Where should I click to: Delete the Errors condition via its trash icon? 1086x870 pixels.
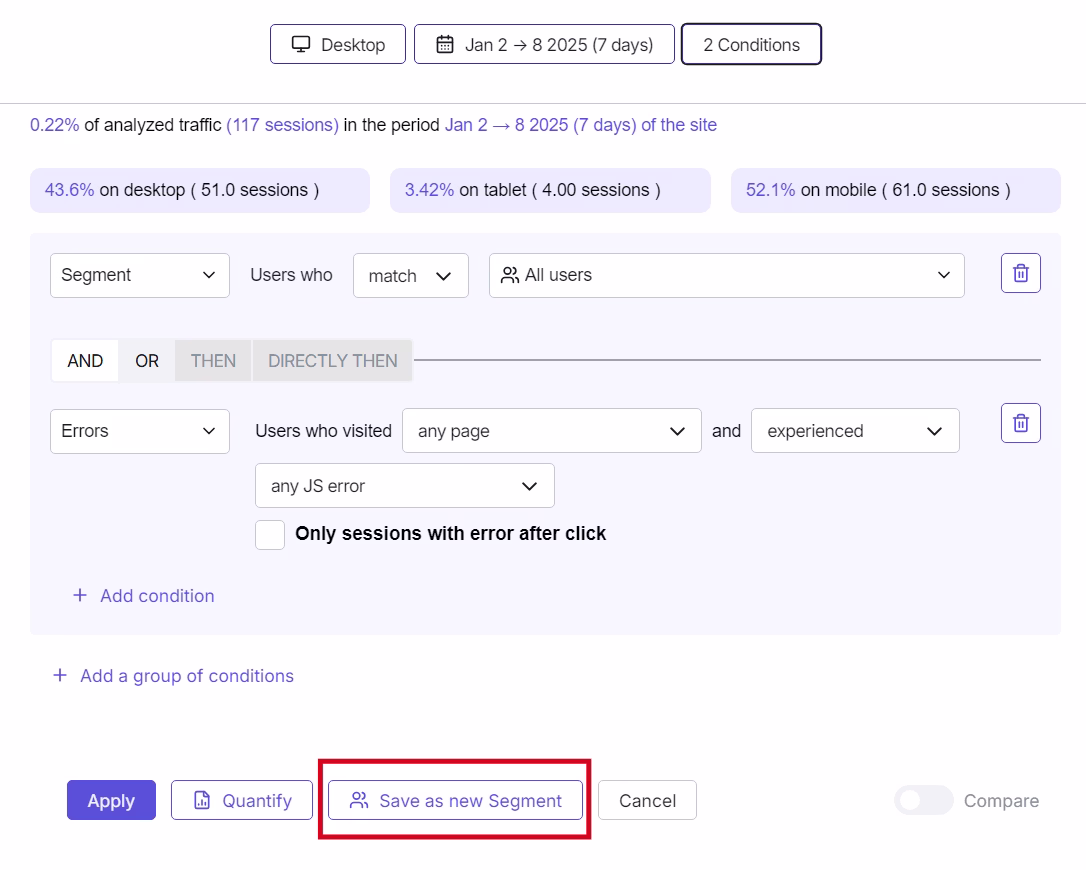coord(1020,422)
